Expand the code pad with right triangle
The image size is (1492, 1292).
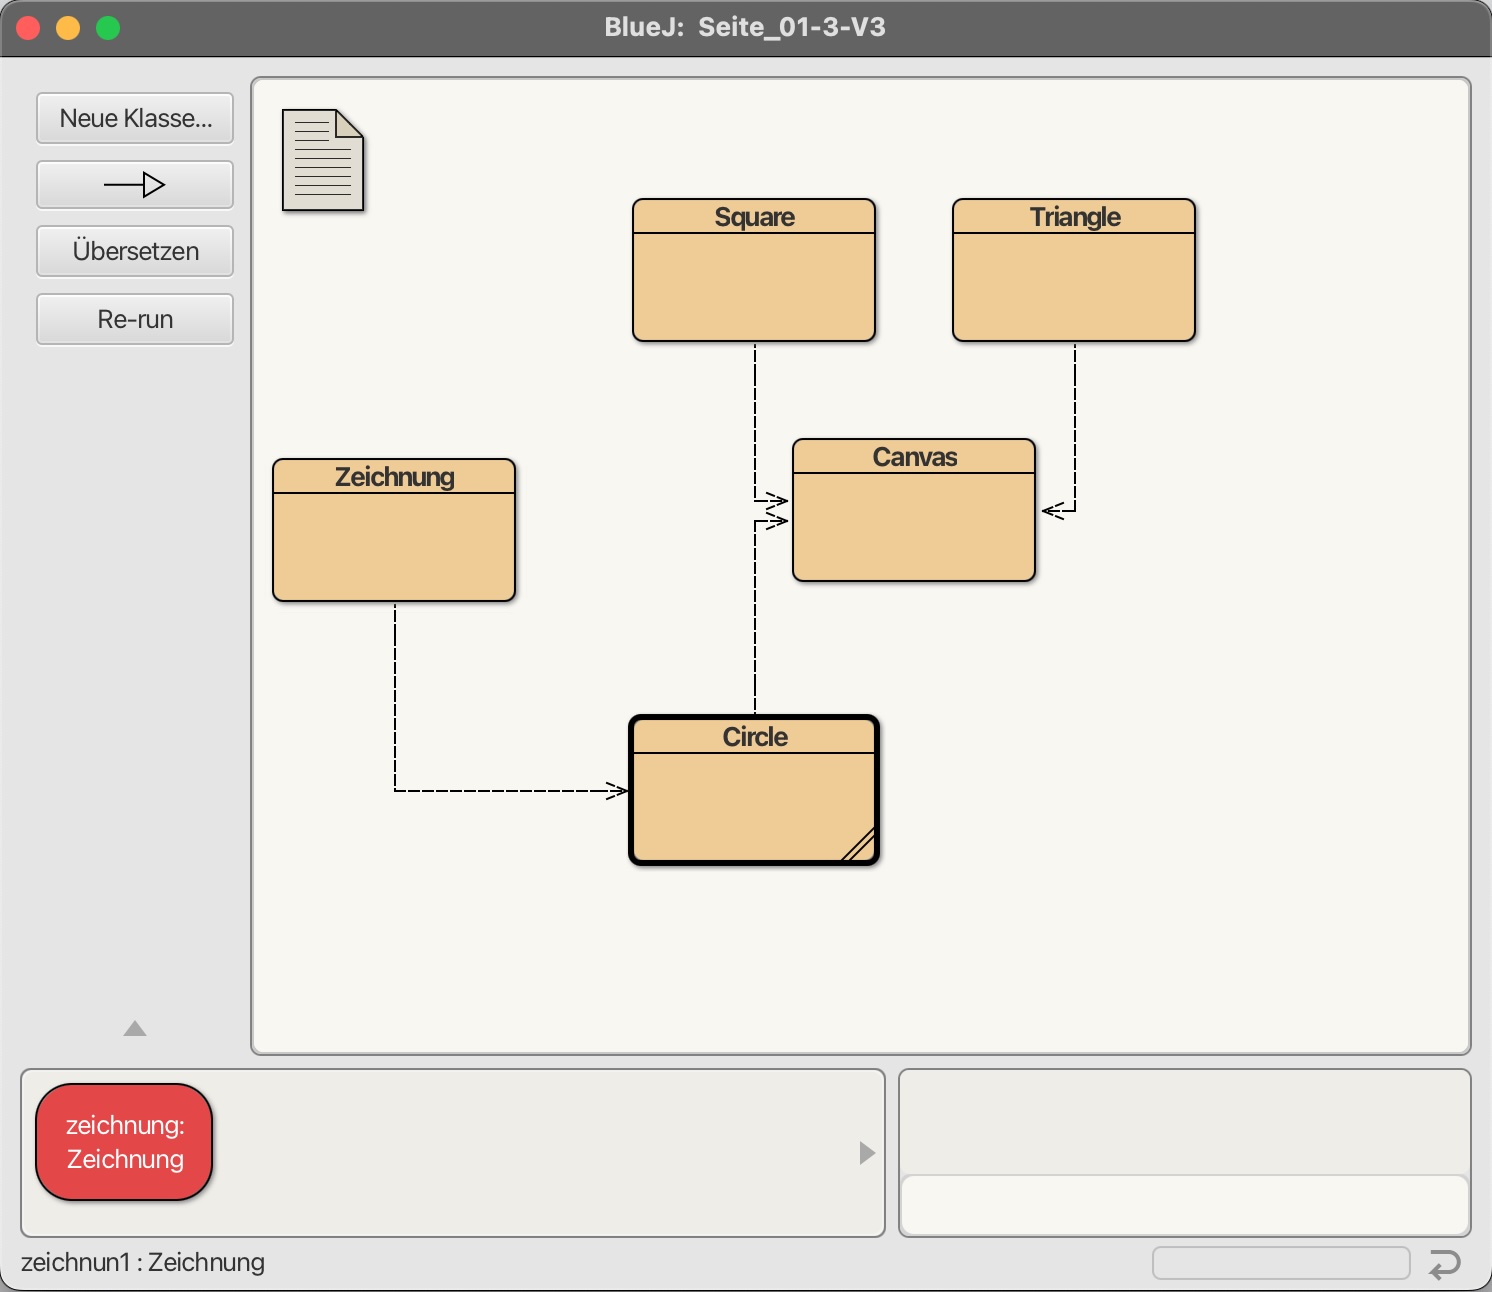(867, 1153)
